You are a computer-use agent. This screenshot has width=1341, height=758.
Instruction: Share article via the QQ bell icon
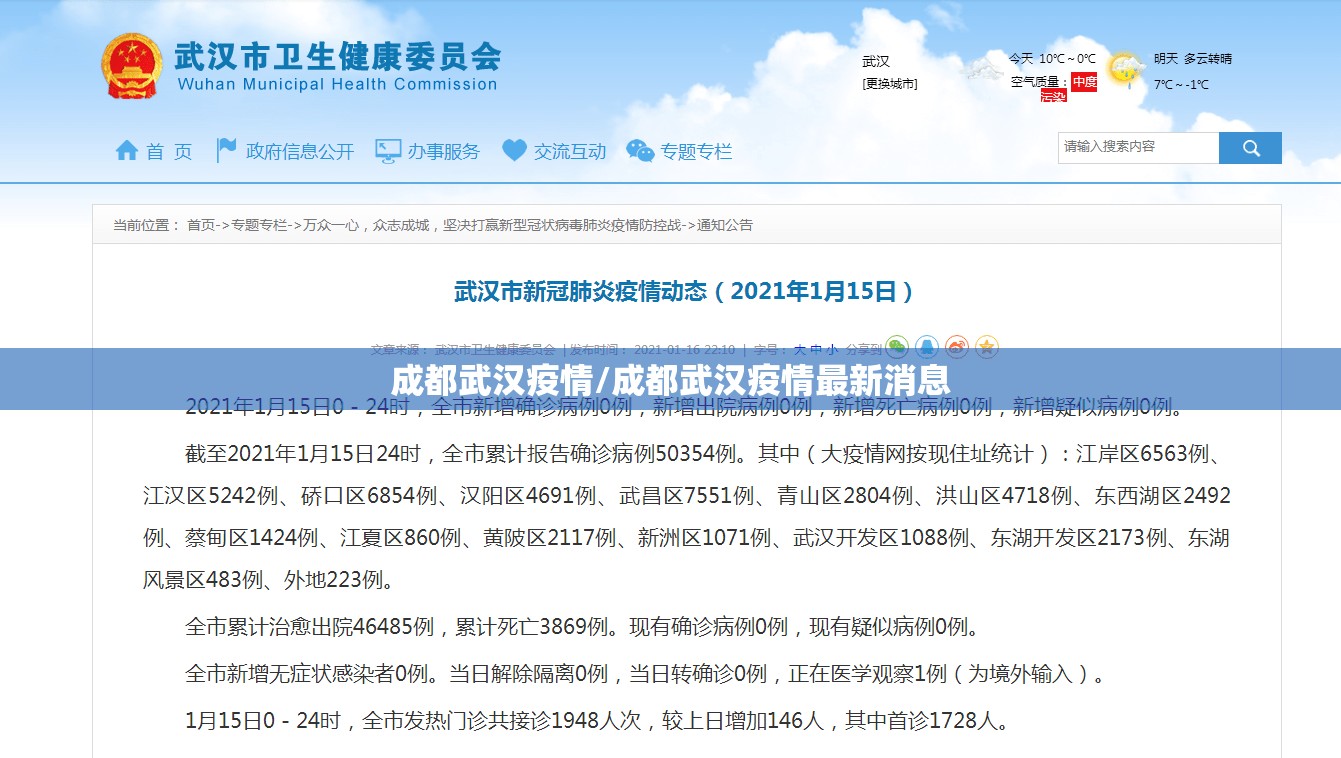click(x=927, y=347)
